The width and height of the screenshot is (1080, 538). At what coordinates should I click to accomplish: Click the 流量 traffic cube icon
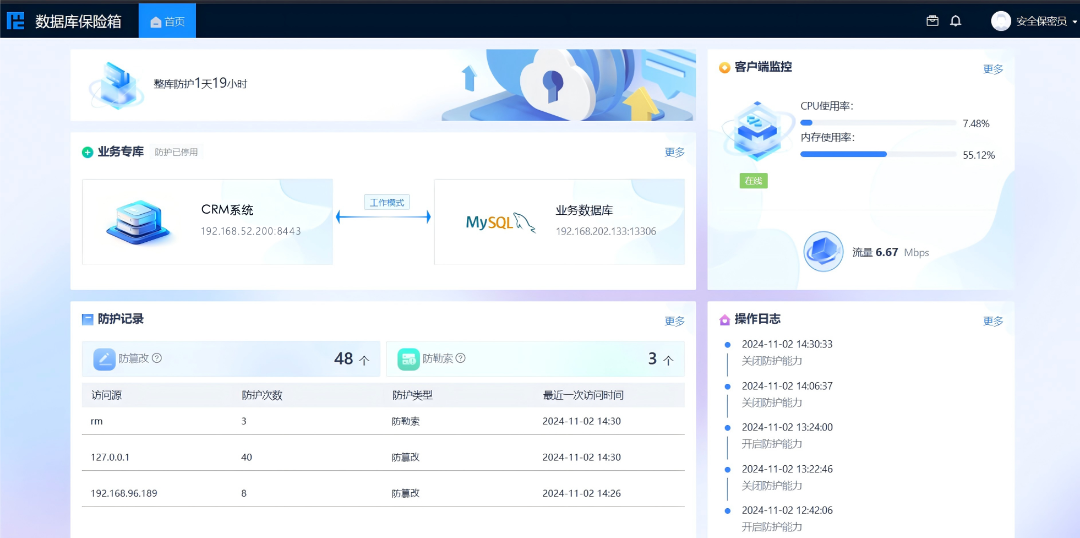pos(824,251)
